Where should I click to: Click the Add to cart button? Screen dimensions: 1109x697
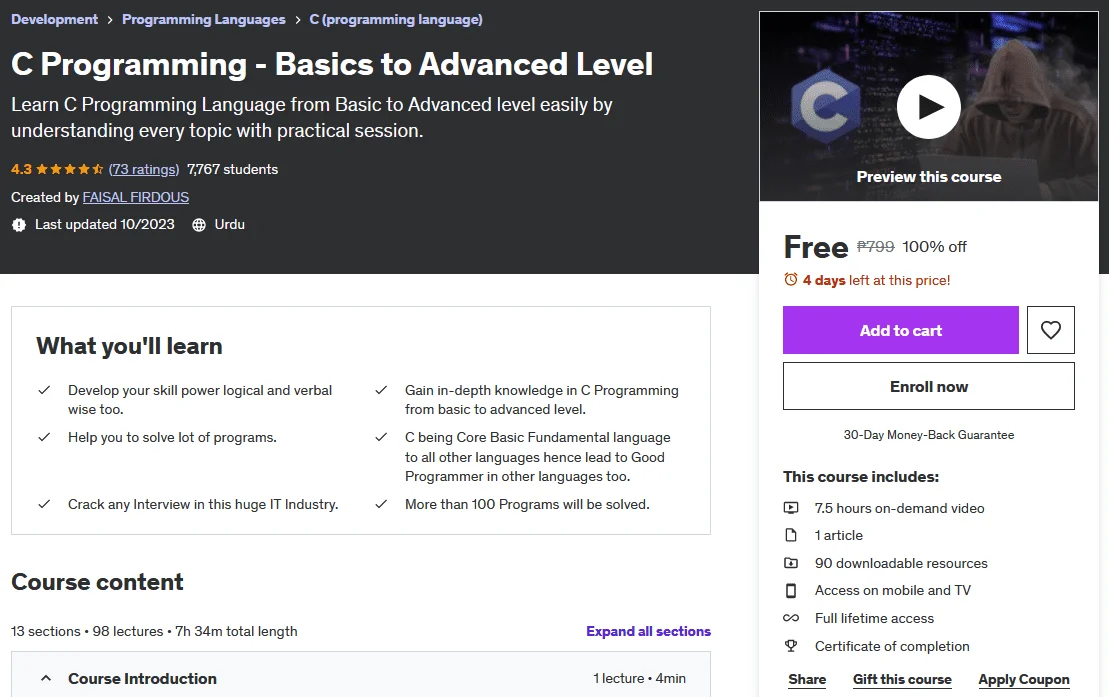[x=900, y=330]
